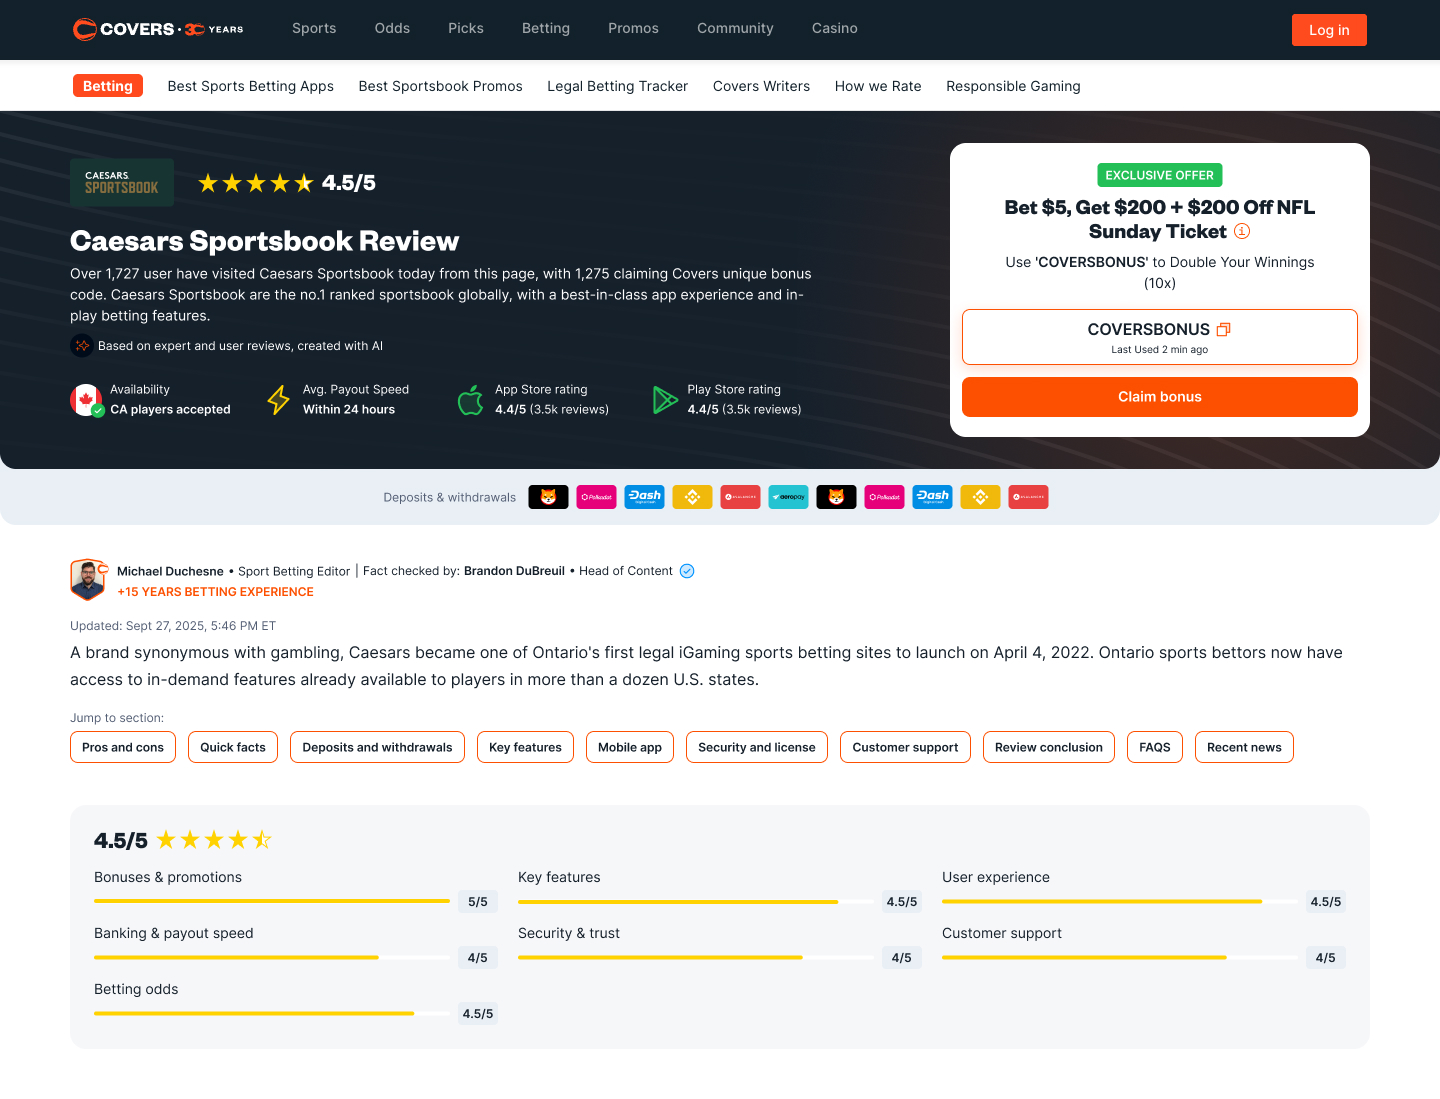Screen dimensions: 1440x1099
Task: Go to the Responsible Gaming tab
Action: (1013, 86)
